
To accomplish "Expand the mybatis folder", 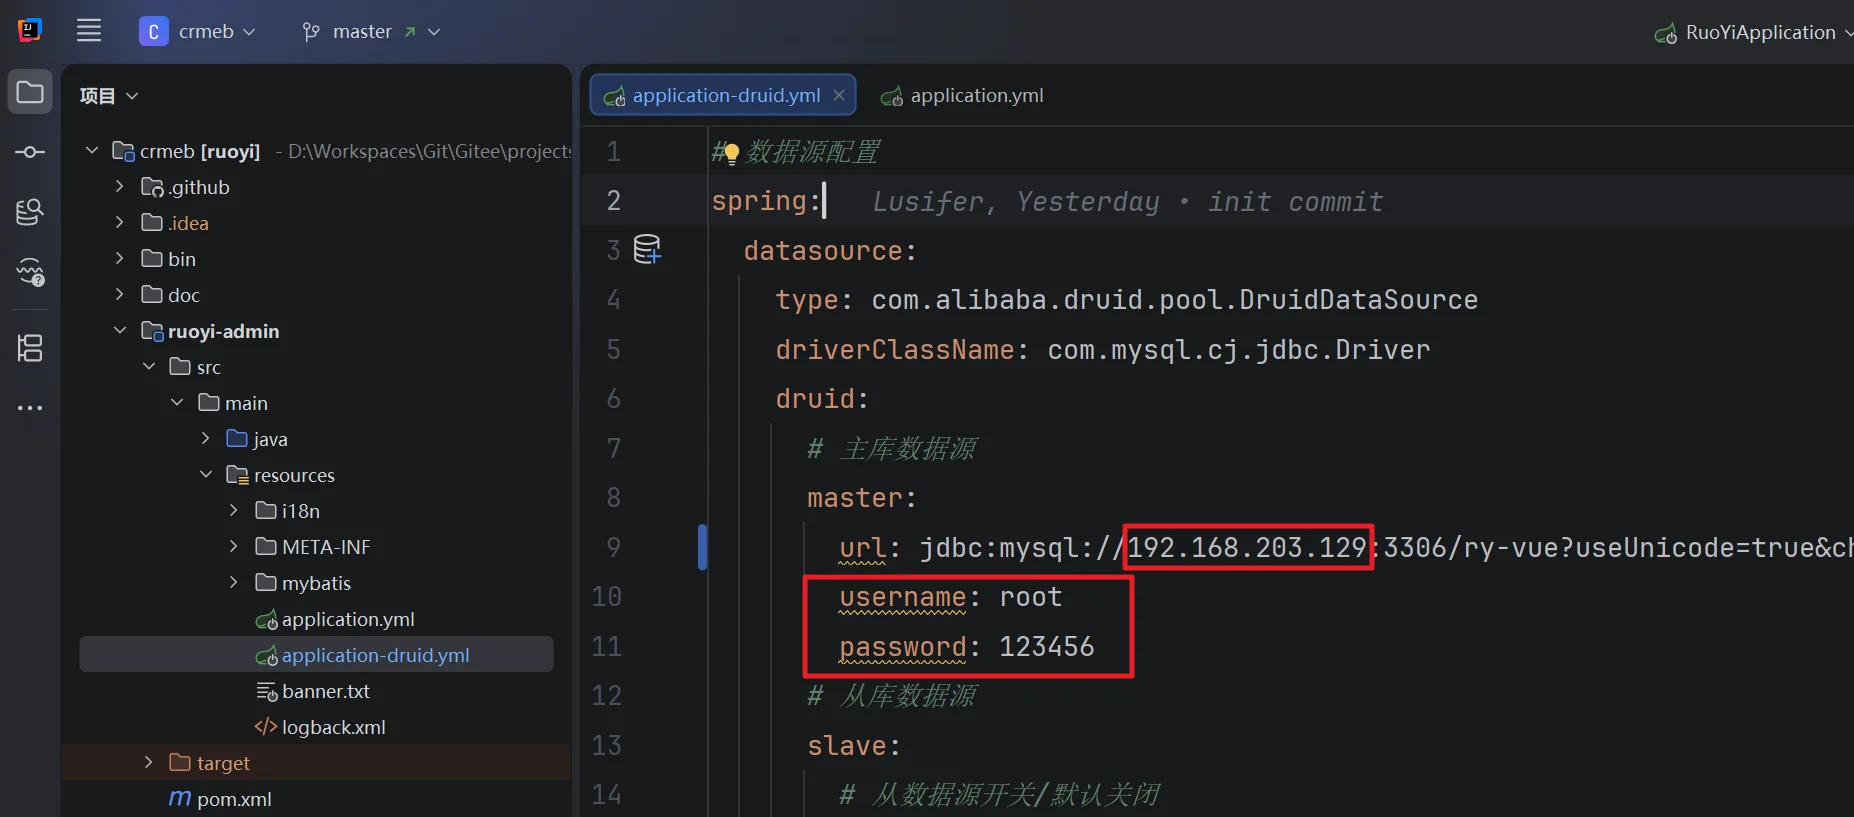I will [234, 582].
